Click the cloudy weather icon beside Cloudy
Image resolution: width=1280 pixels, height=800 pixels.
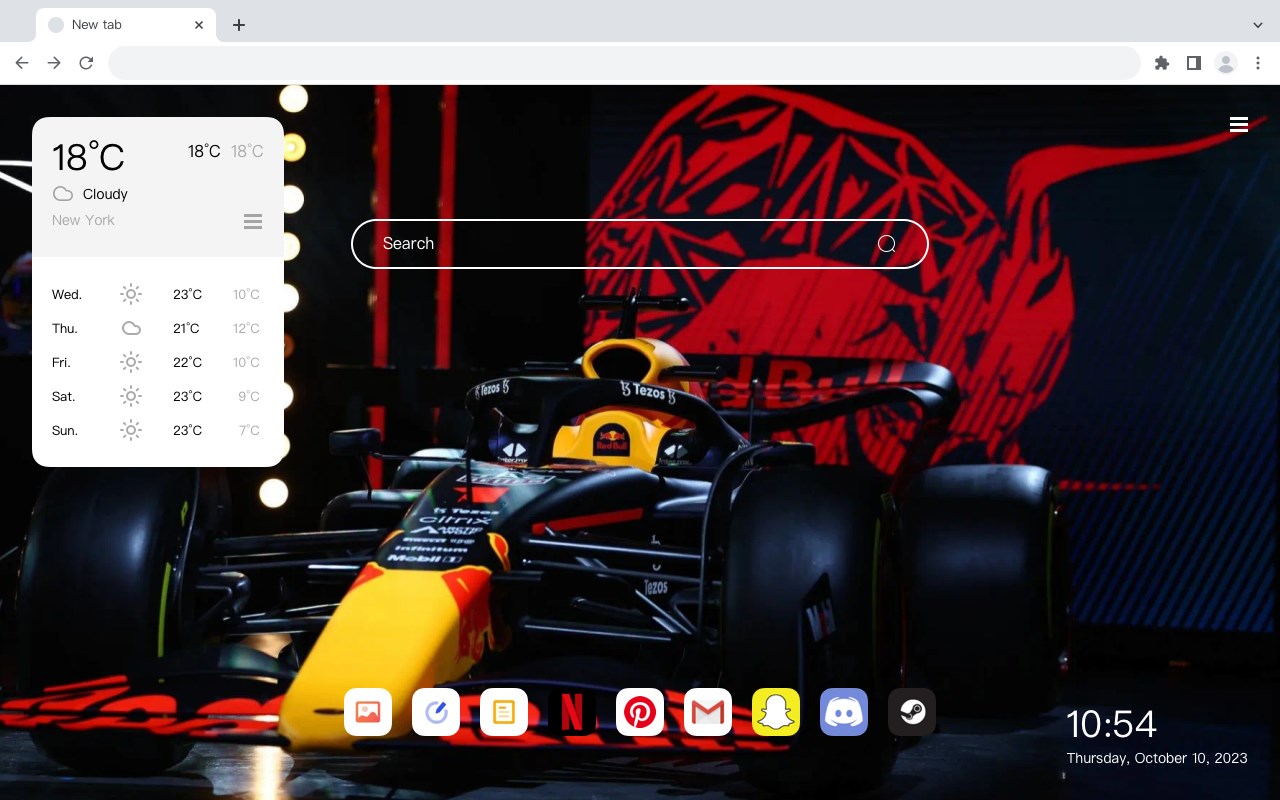point(63,194)
